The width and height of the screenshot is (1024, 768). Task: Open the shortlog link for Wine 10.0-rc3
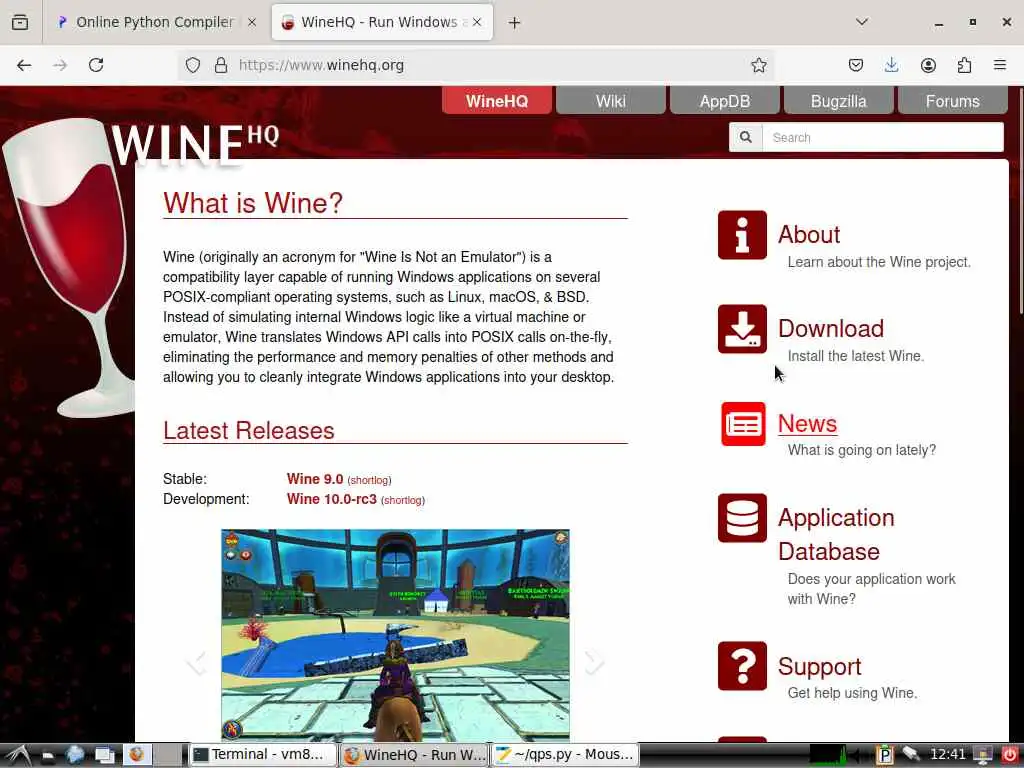click(403, 500)
